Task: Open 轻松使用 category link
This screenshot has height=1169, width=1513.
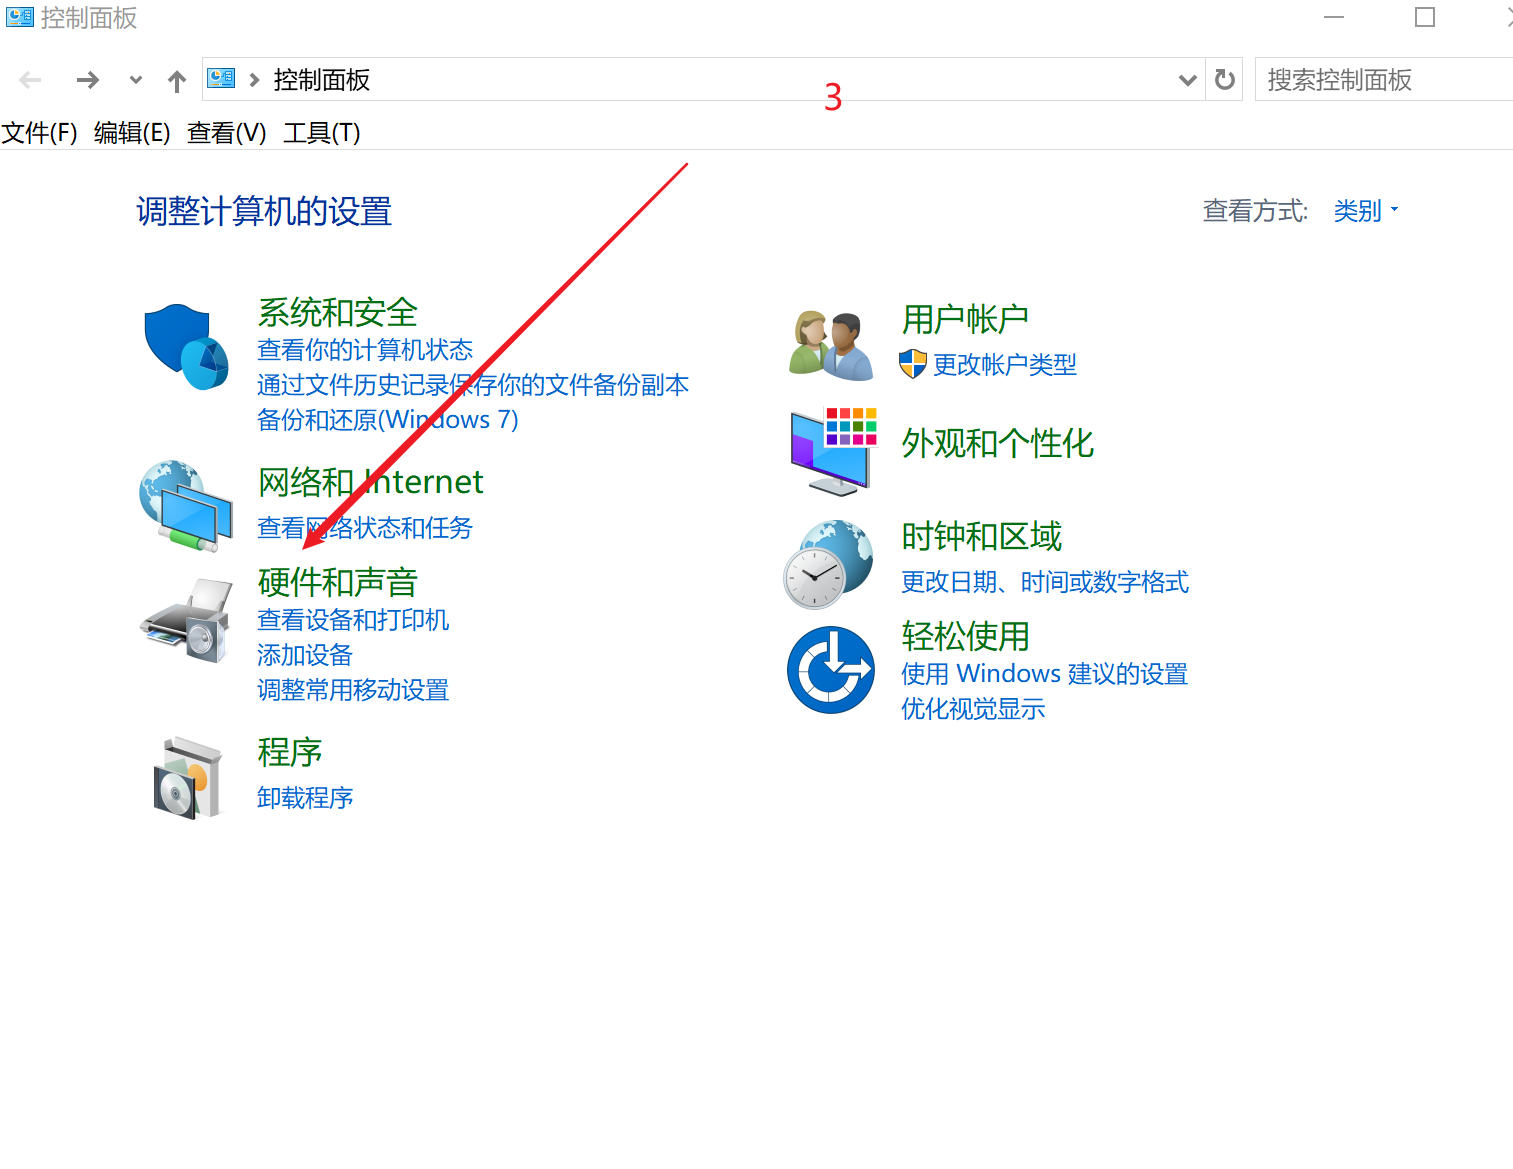Action: 965,636
